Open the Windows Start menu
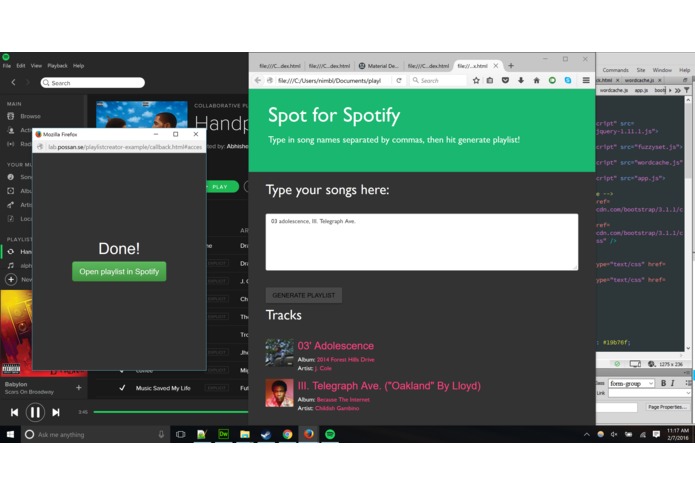 pyautogui.click(x=10, y=435)
